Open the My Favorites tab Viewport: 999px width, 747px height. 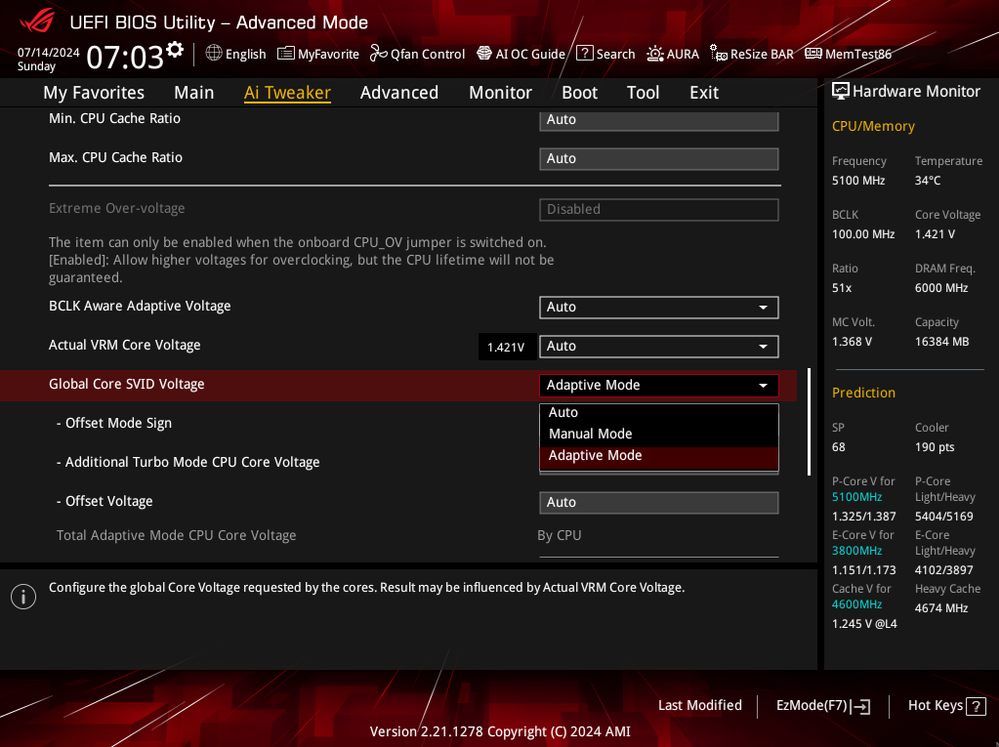point(94,92)
